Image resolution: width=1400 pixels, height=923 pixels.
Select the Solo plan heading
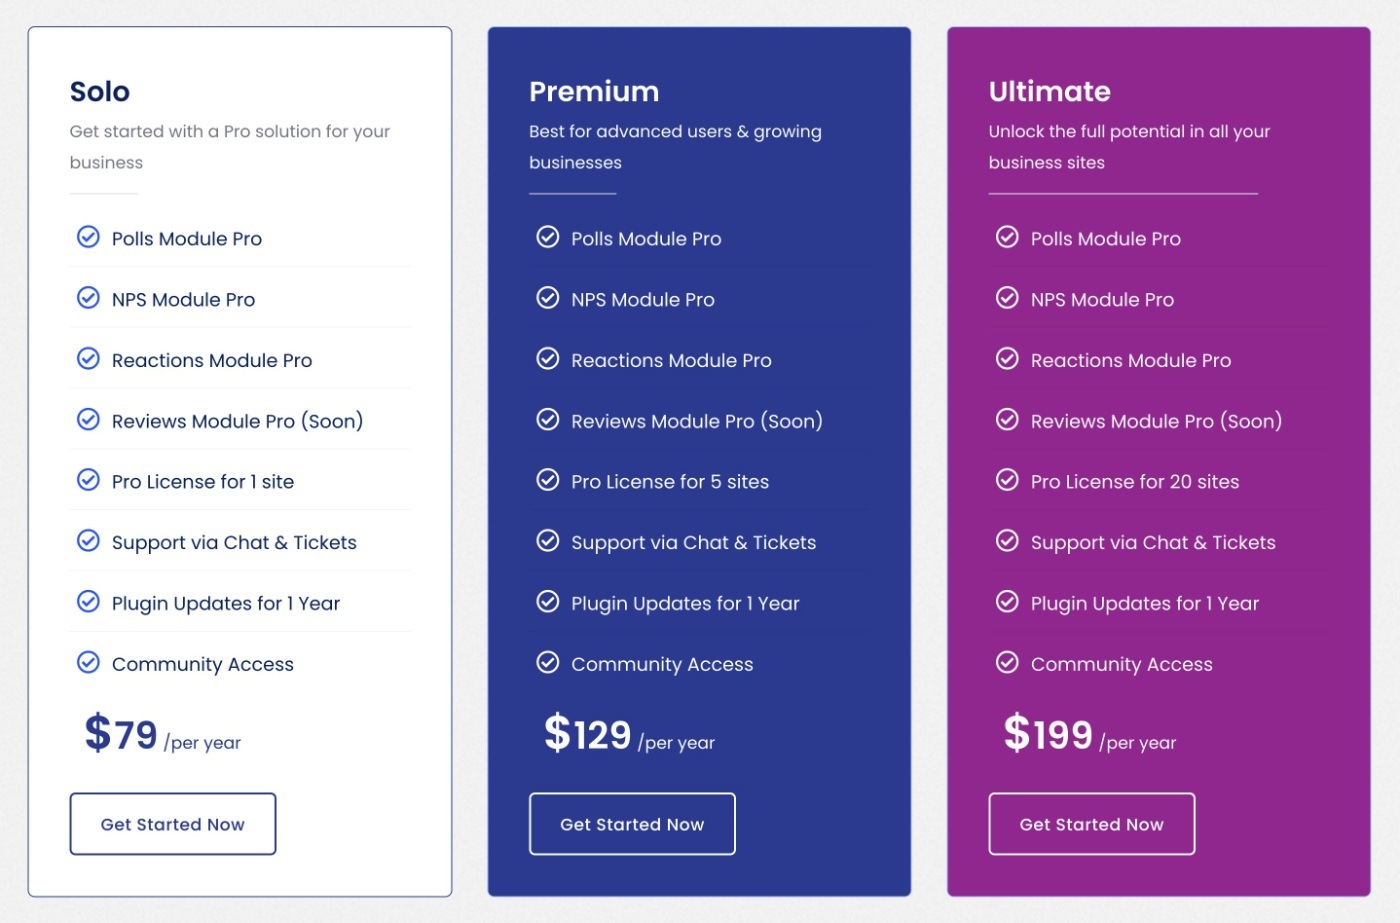[x=100, y=92]
